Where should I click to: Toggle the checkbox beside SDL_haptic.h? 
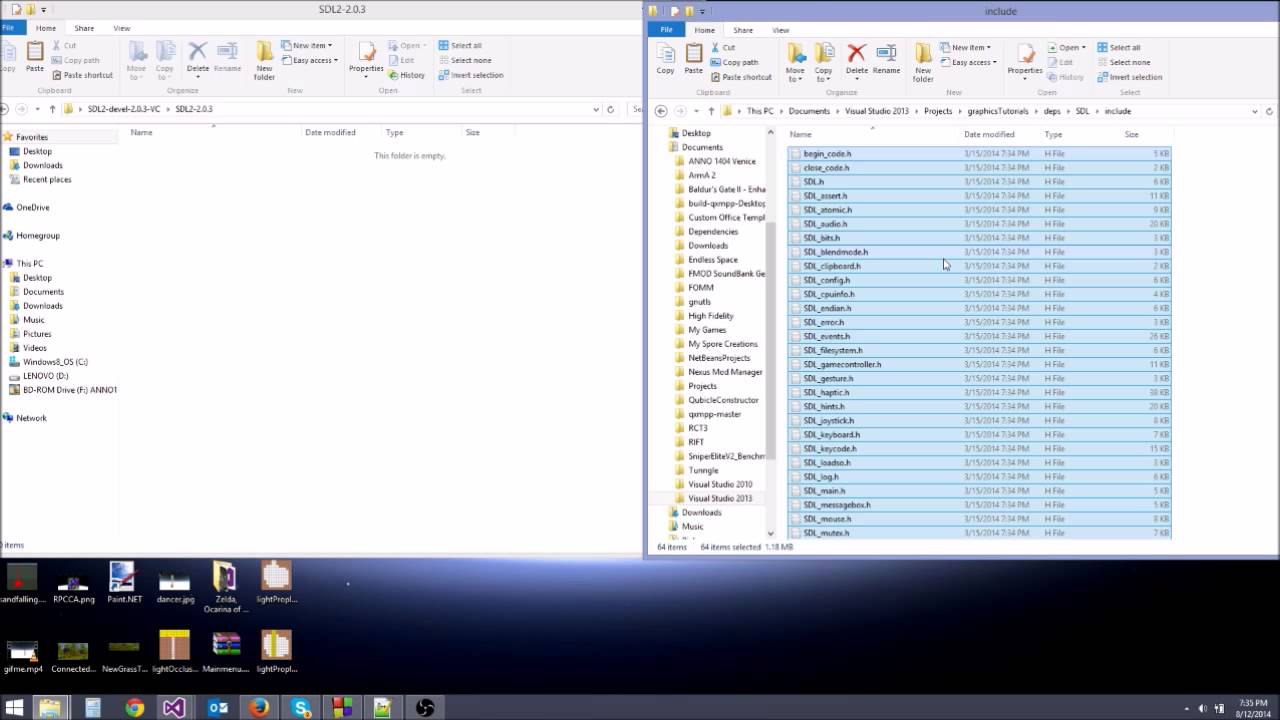click(x=796, y=392)
